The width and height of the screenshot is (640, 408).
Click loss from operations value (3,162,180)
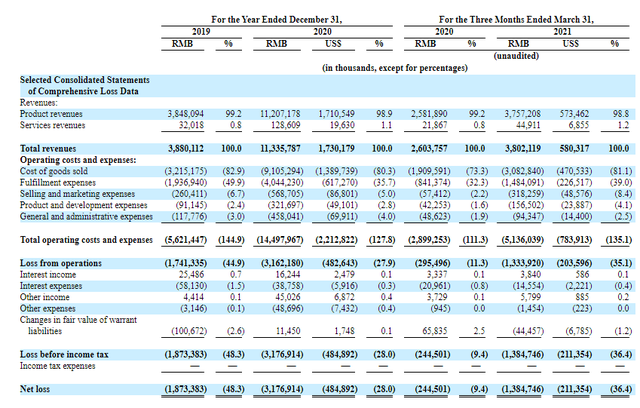282,263
